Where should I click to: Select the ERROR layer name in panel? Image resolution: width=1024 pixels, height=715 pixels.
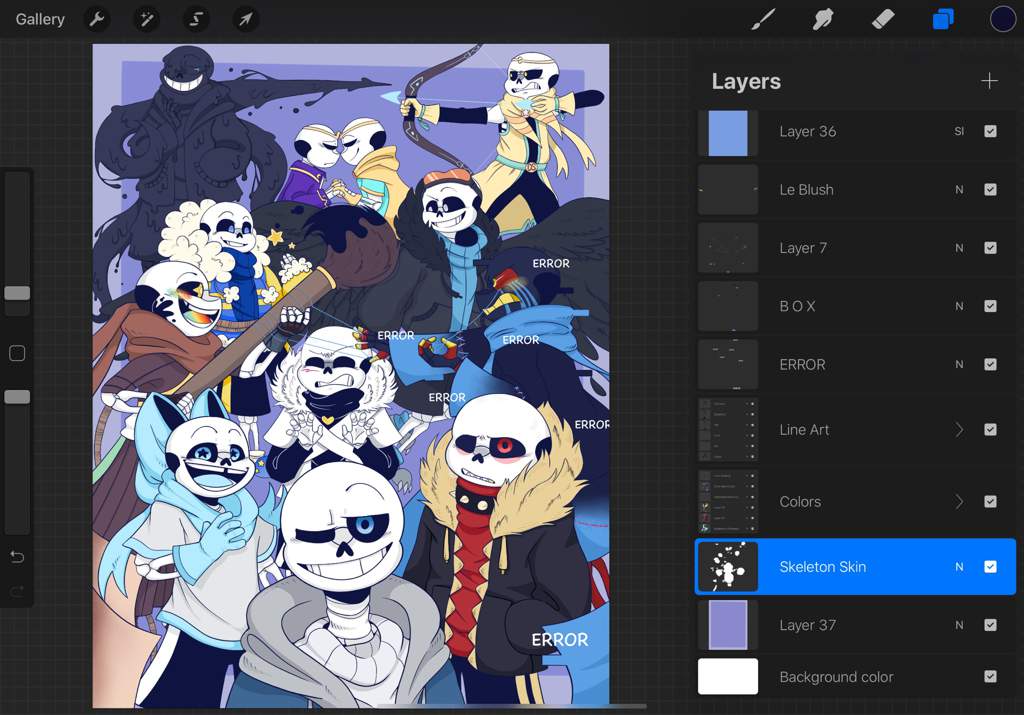point(802,364)
